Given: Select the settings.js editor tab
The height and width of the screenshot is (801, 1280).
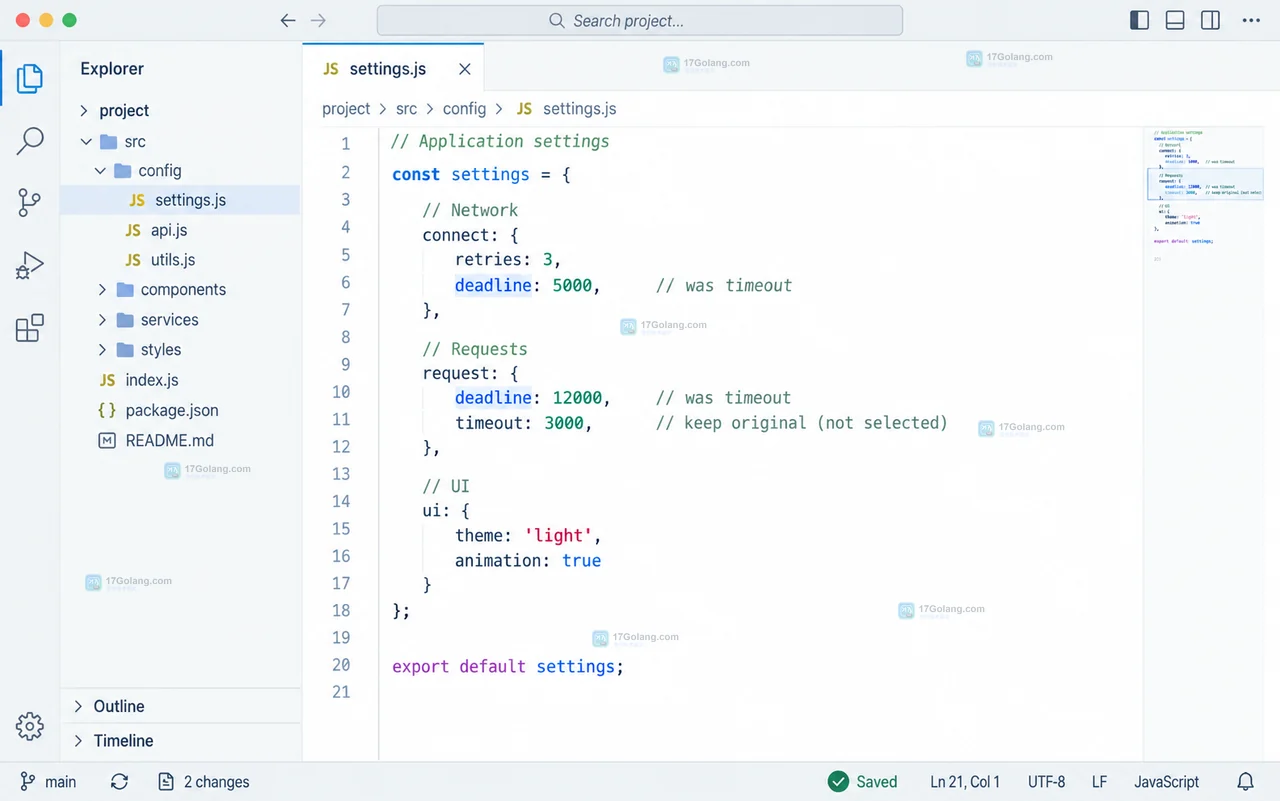Looking at the screenshot, I should 393,69.
